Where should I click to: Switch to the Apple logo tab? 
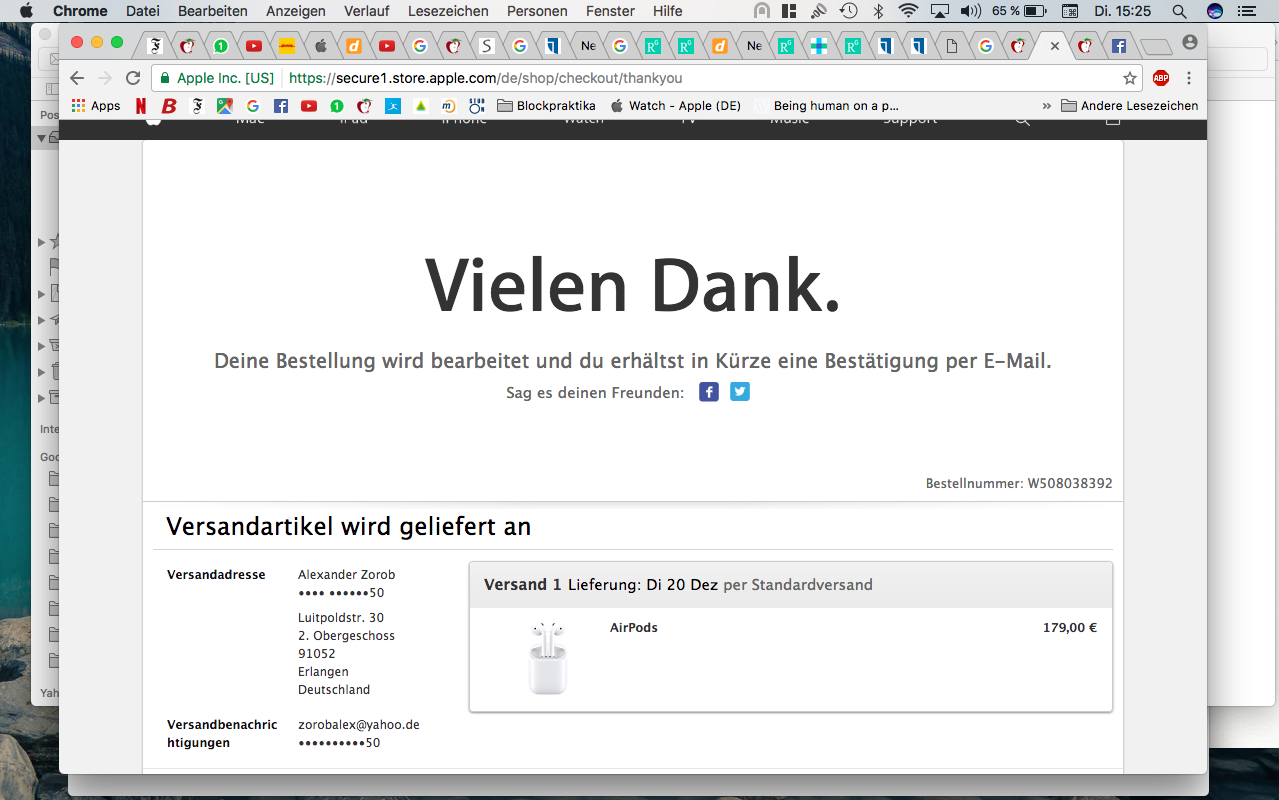[x=320, y=46]
